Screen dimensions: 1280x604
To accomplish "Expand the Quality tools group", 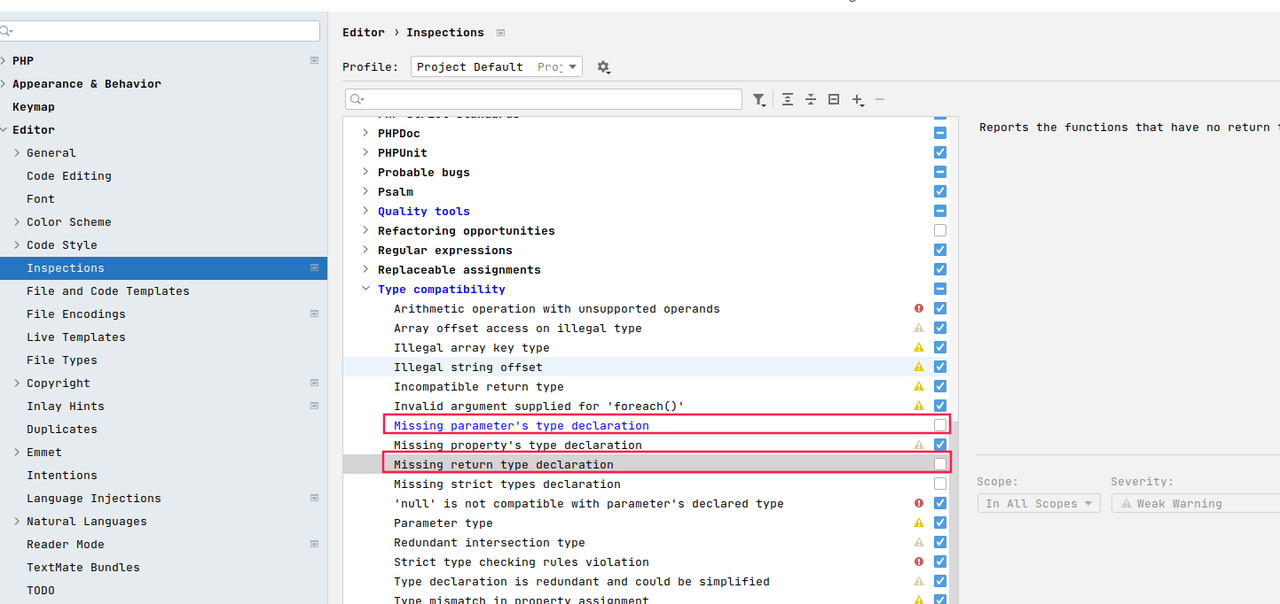I will tap(365, 212).
